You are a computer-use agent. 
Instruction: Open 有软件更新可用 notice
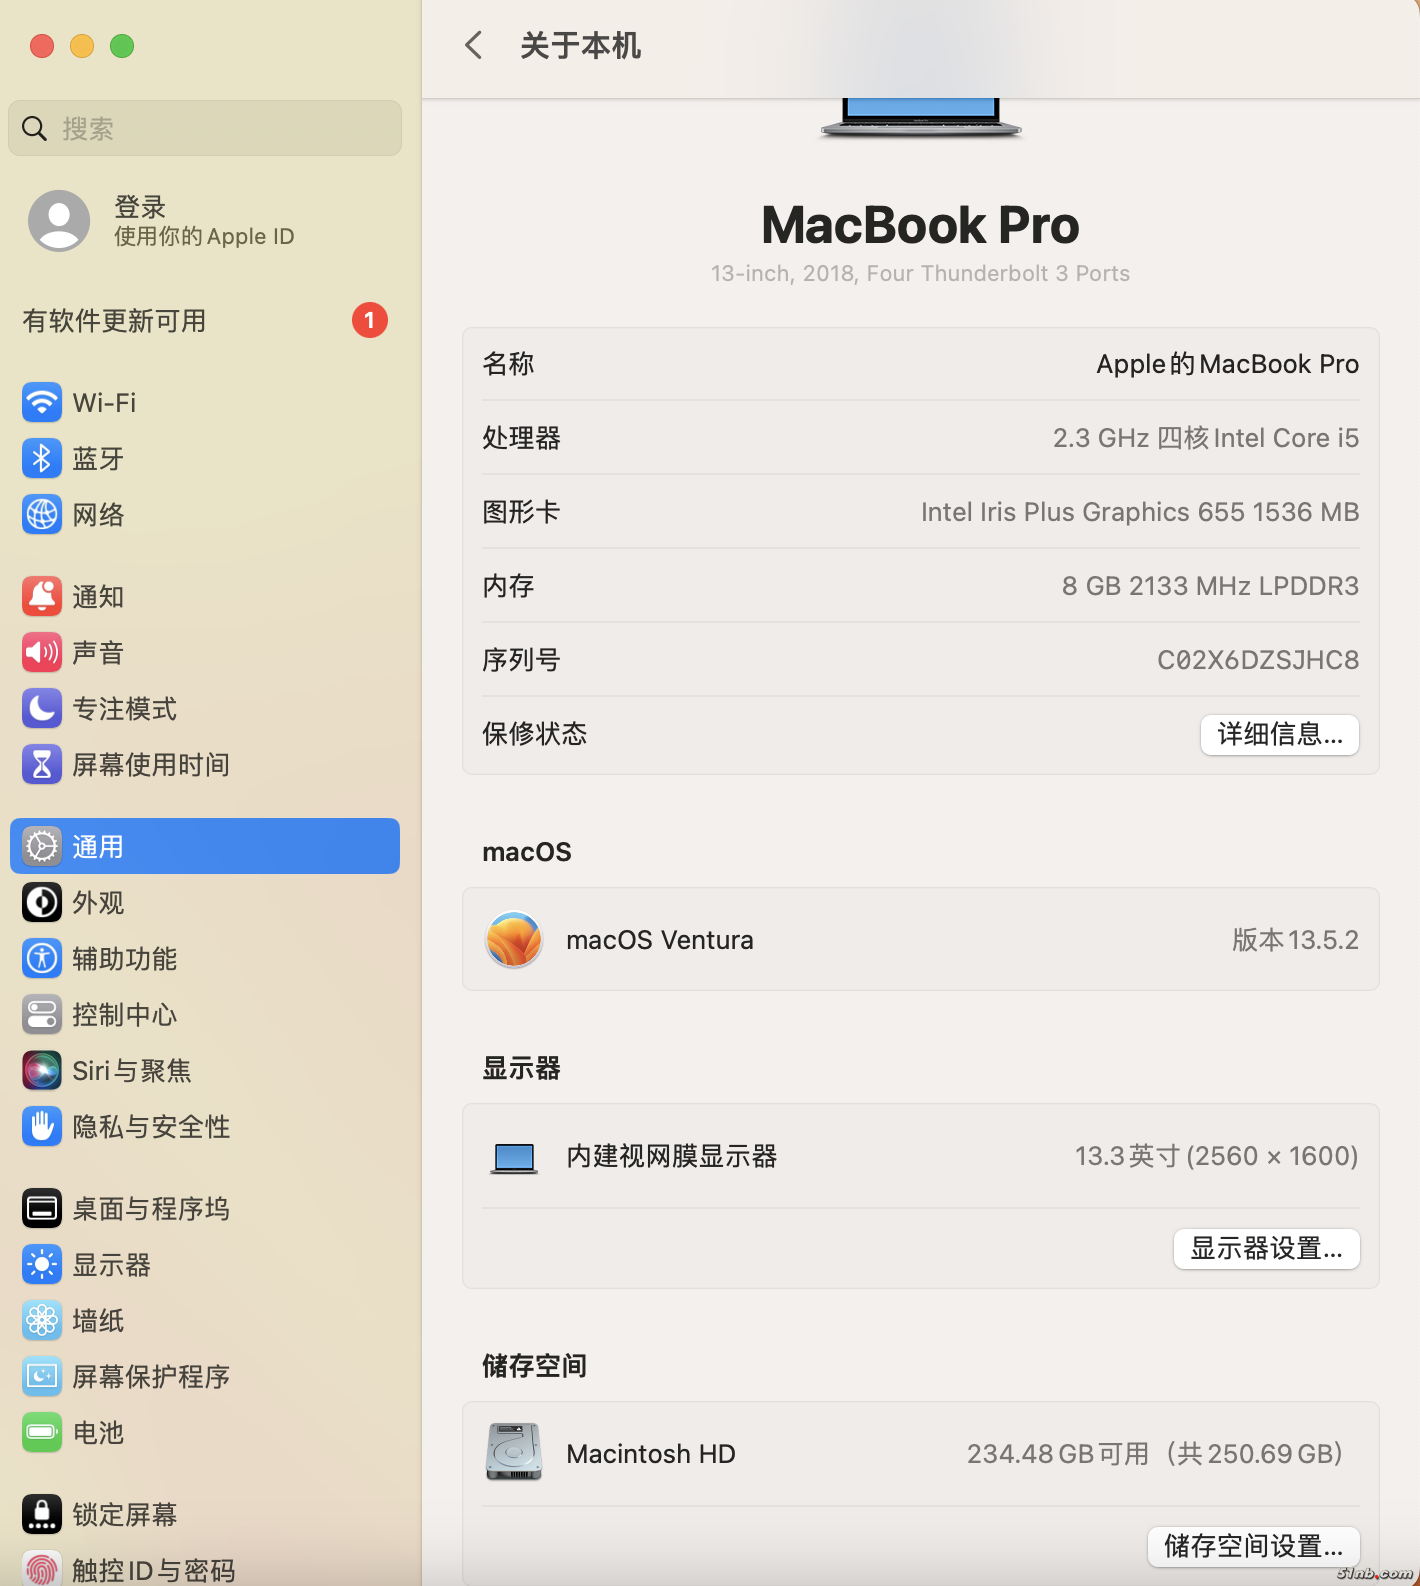tap(205, 320)
